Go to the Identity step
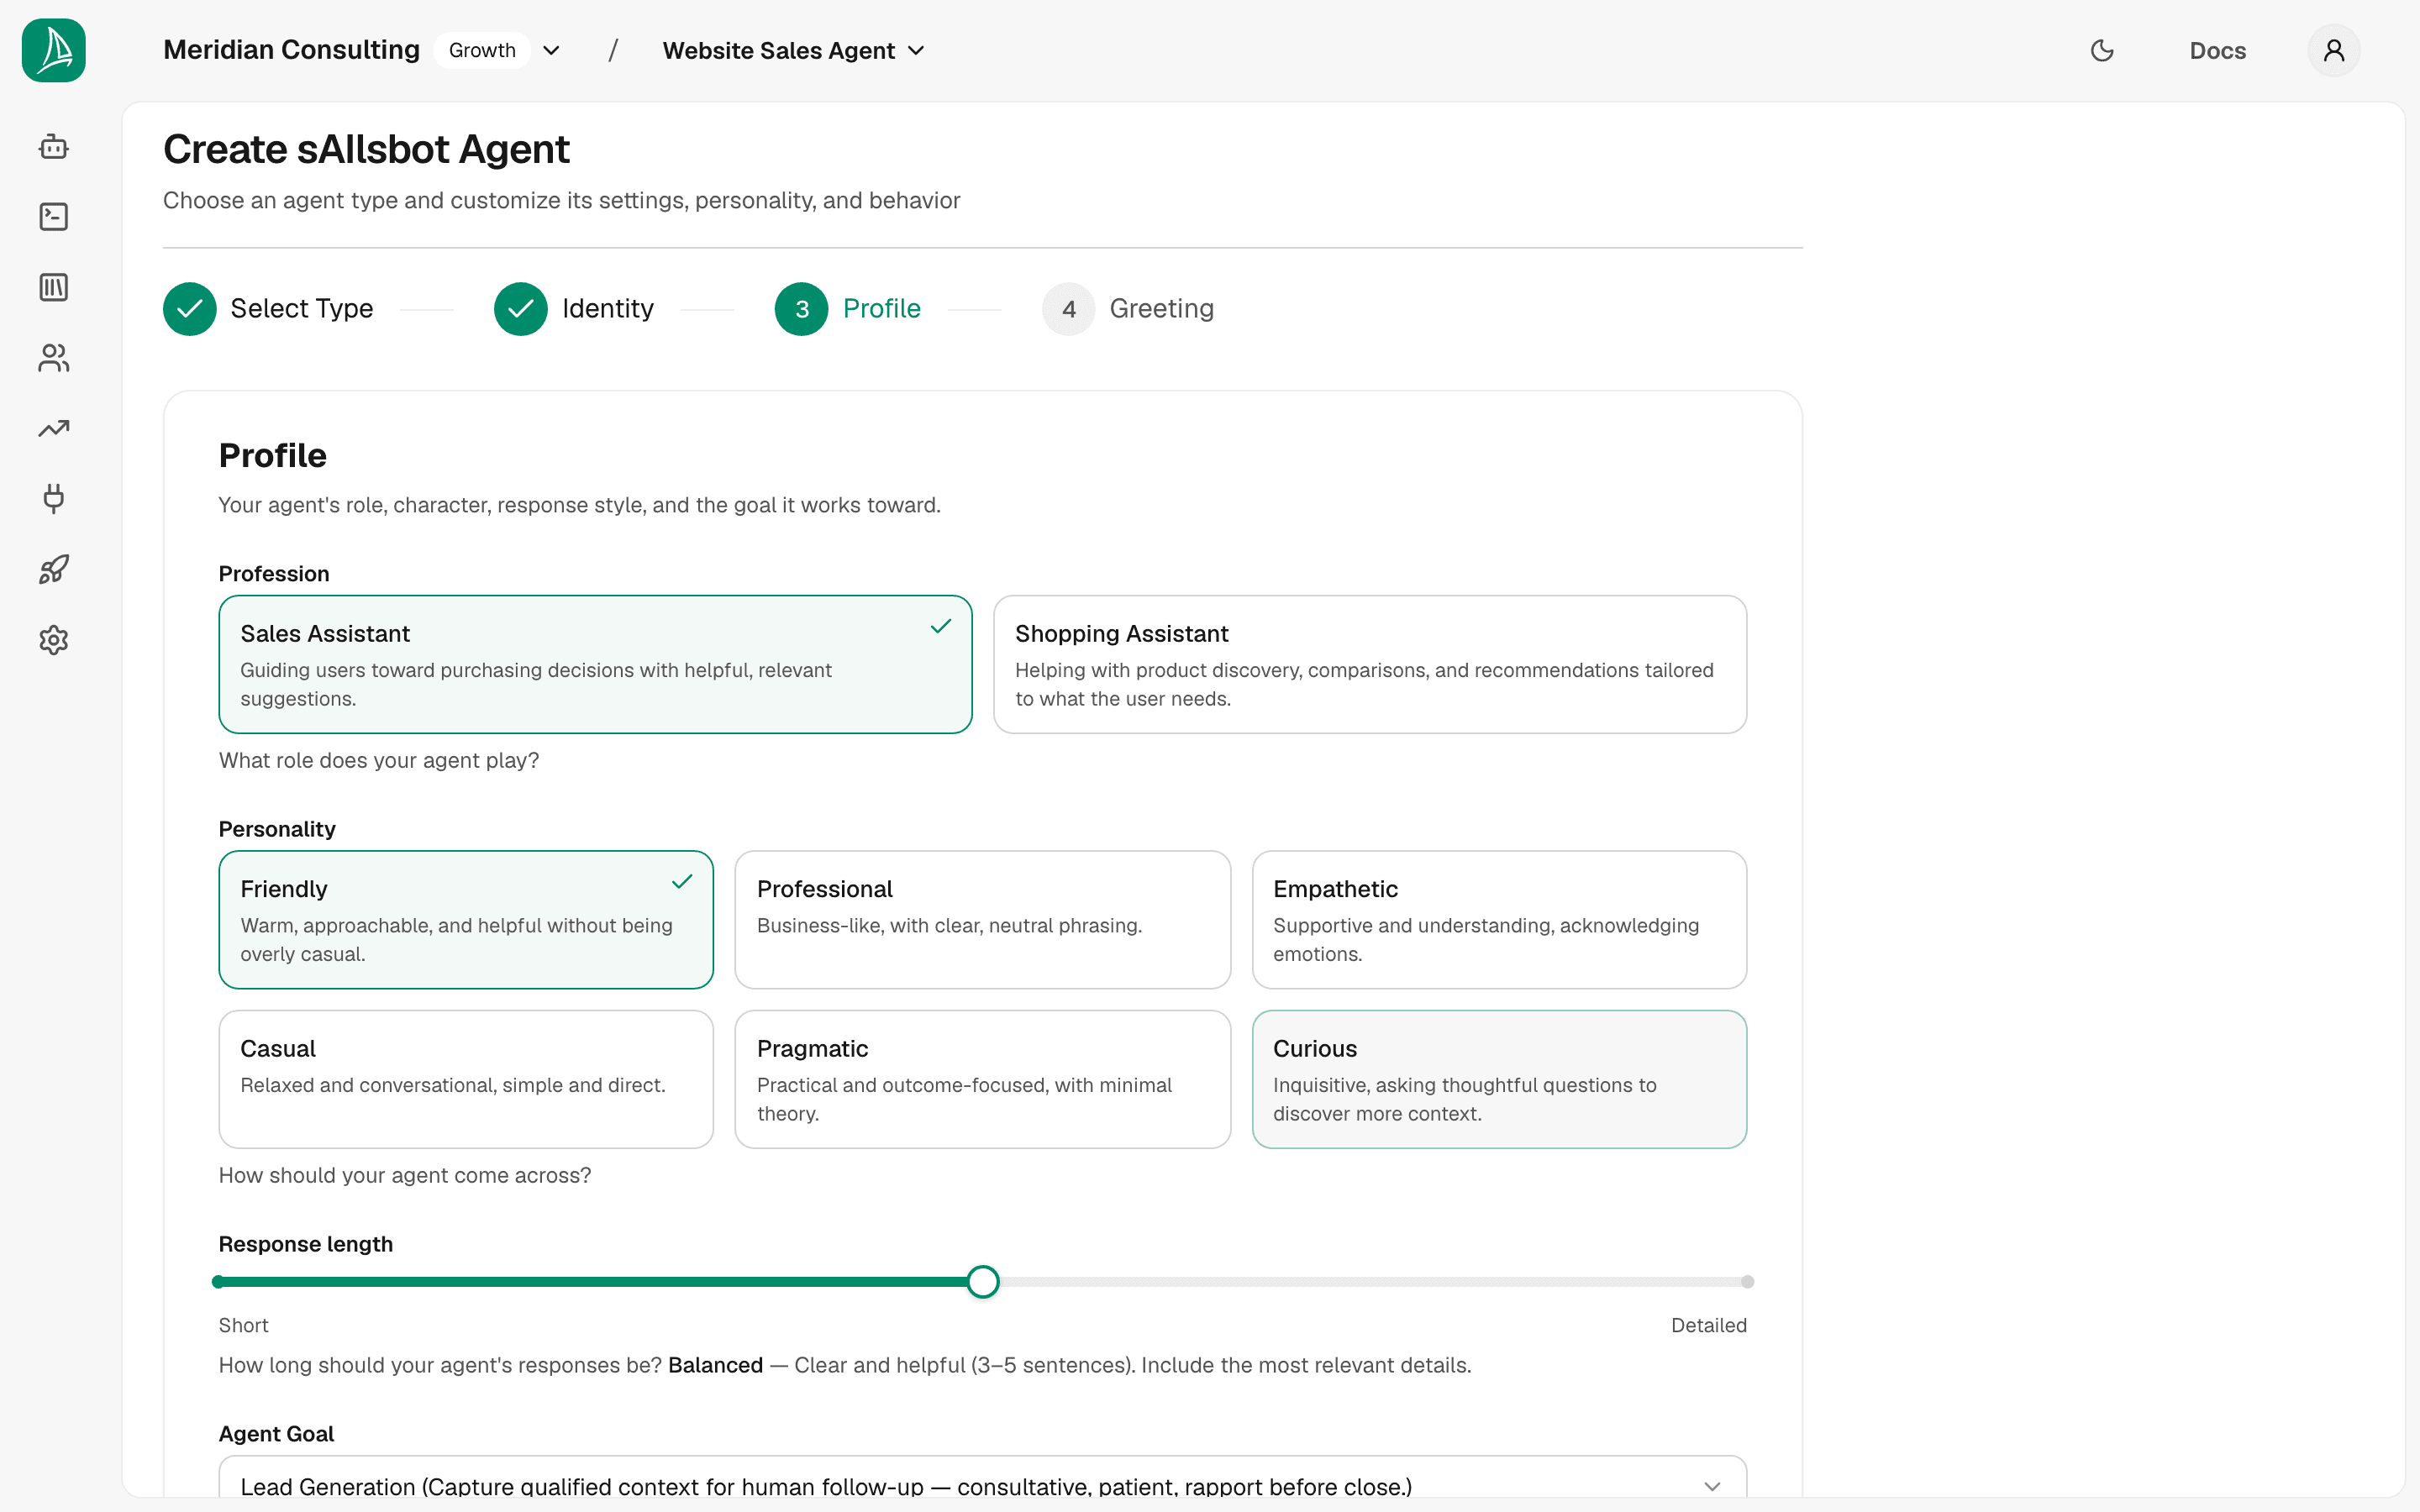 coord(574,309)
